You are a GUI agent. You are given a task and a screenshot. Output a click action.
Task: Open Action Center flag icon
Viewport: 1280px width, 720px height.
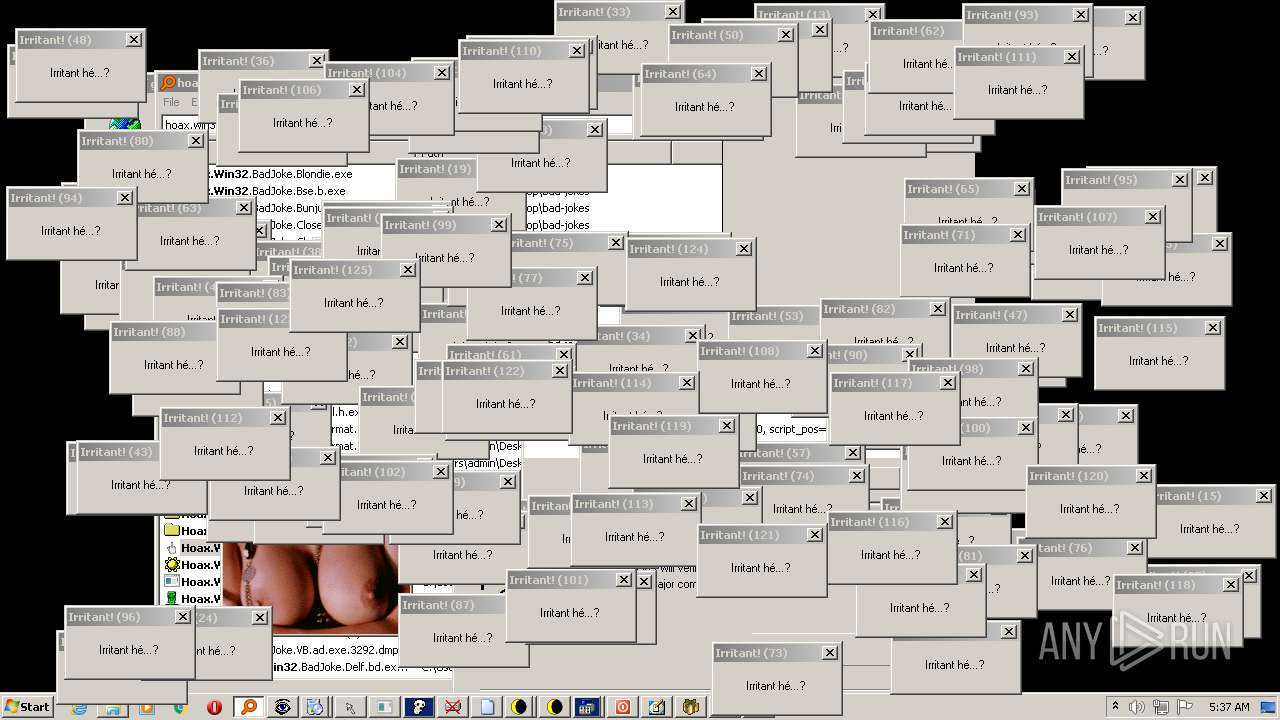coord(1184,707)
